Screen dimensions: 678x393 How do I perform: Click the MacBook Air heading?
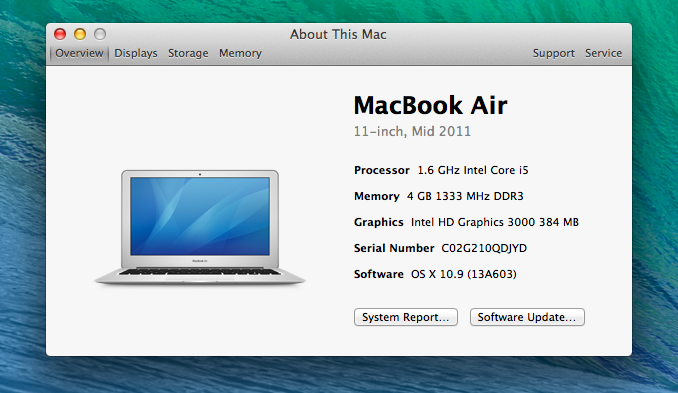pyautogui.click(x=430, y=105)
